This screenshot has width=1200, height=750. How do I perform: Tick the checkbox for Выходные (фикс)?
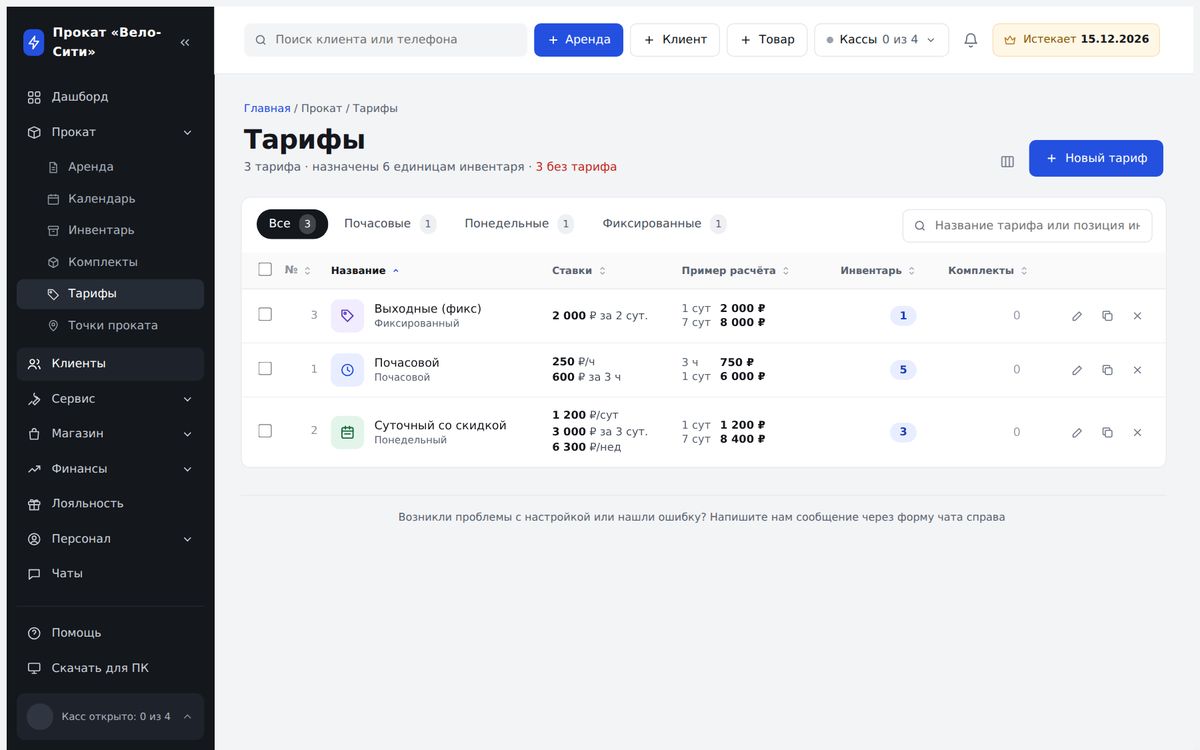265,315
